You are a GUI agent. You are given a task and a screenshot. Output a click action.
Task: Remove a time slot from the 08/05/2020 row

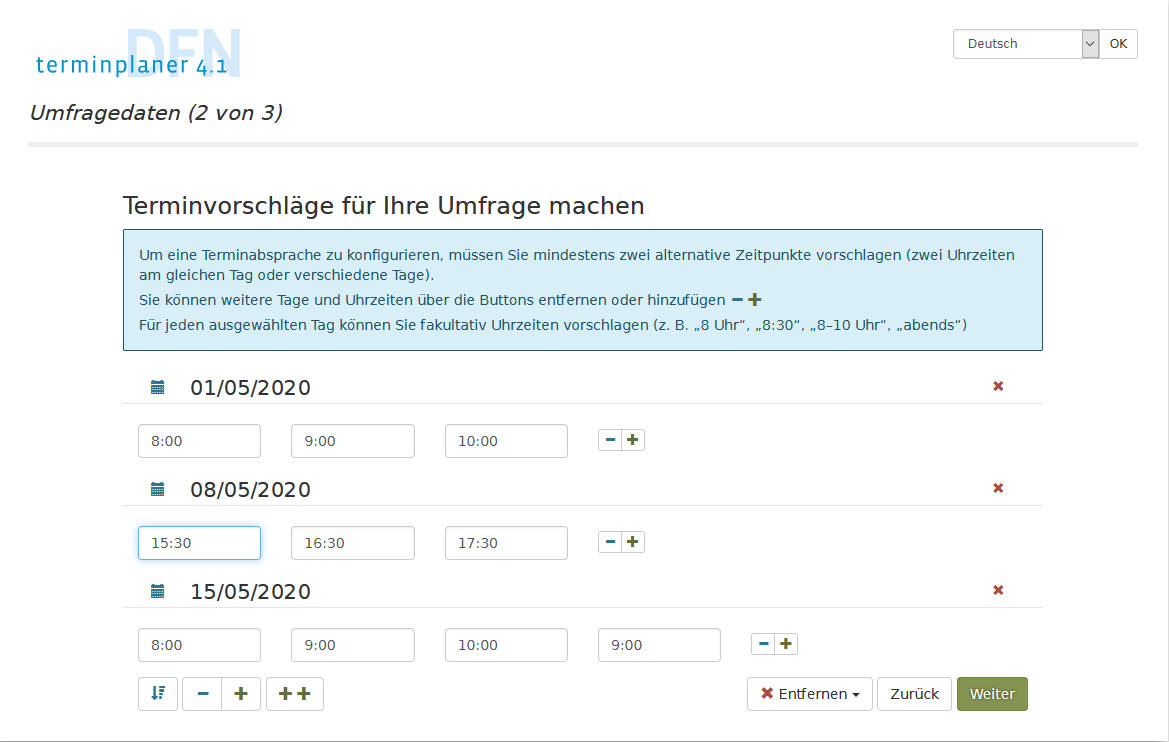click(x=610, y=542)
